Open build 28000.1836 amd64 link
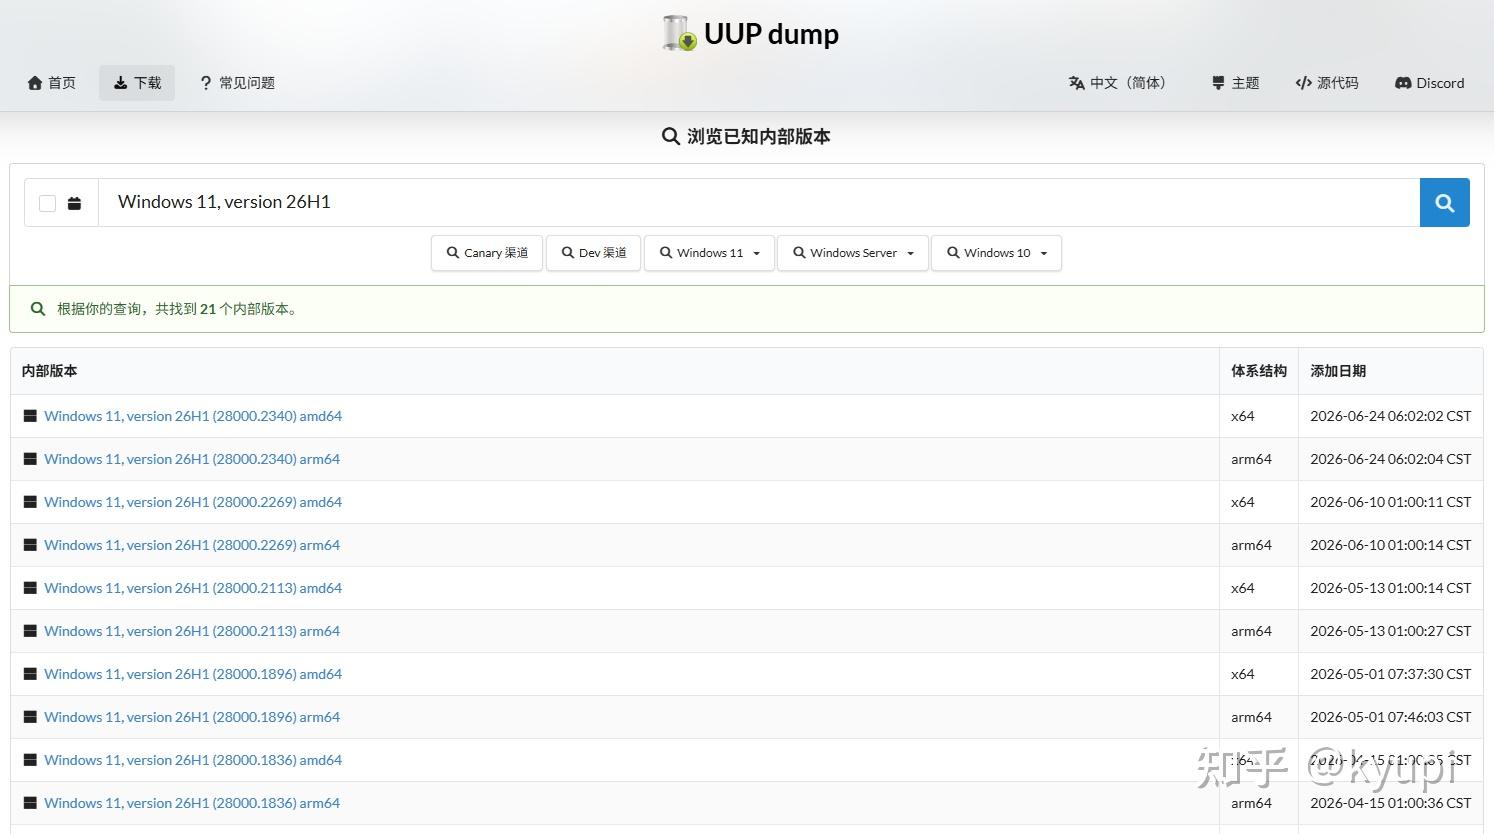The height and width of the screenshot is (834, 1495). (x=193, y=760)
